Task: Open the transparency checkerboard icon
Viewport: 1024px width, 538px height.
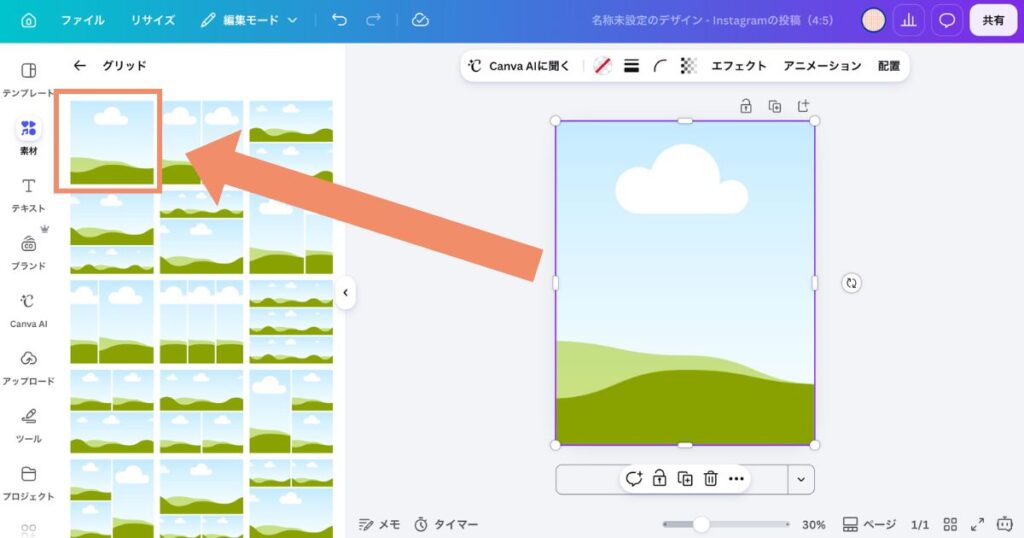Action: (x=688, y=66)
